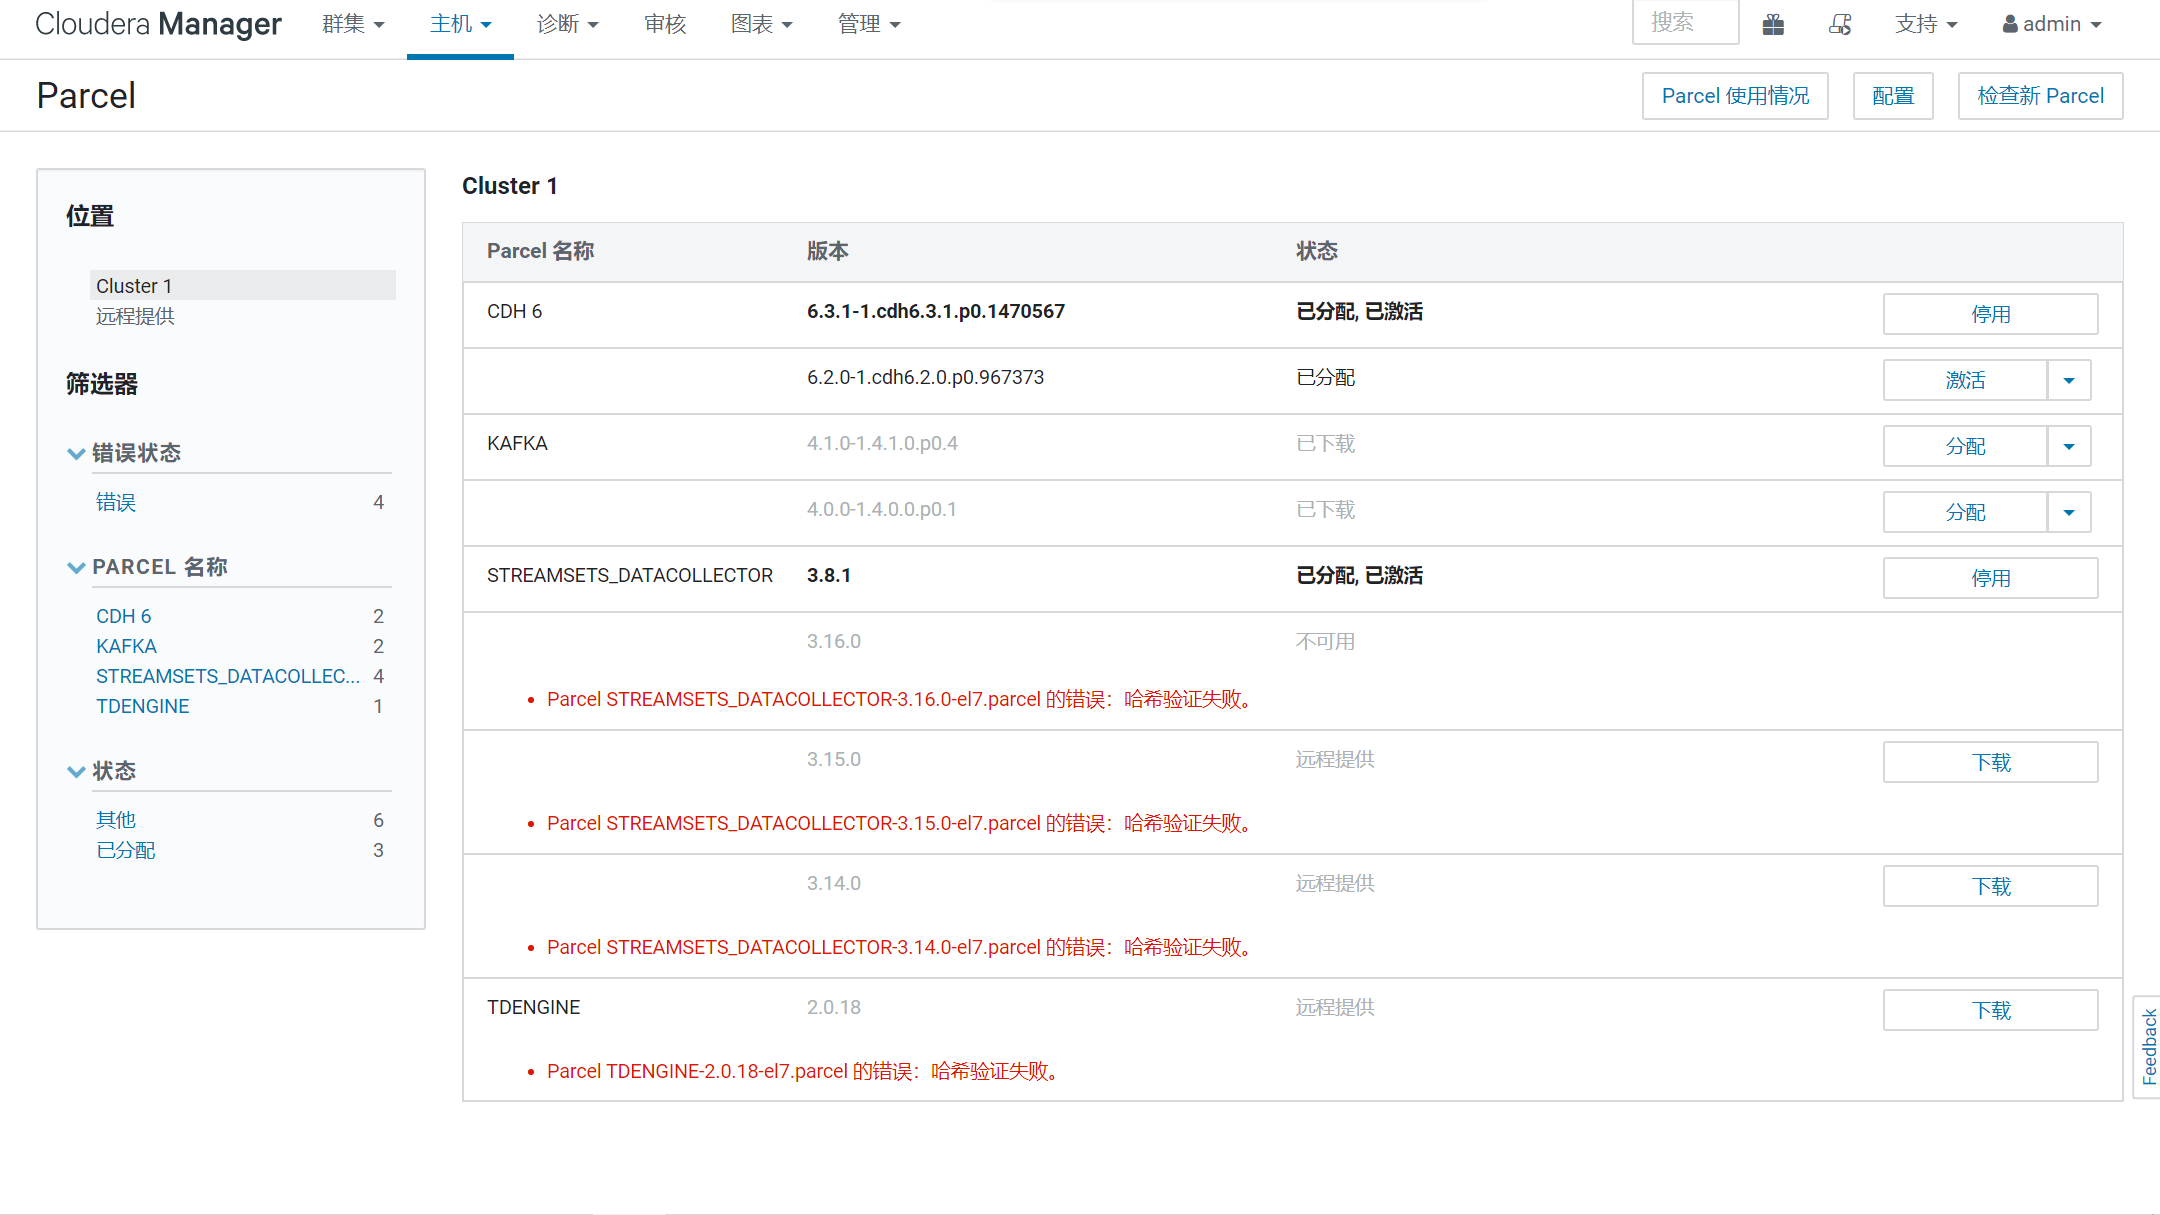Screen dimensions: 2160x1215
Task: Click the 不可用 status for version 3.16.0
Action: (x=1325, y=641)
